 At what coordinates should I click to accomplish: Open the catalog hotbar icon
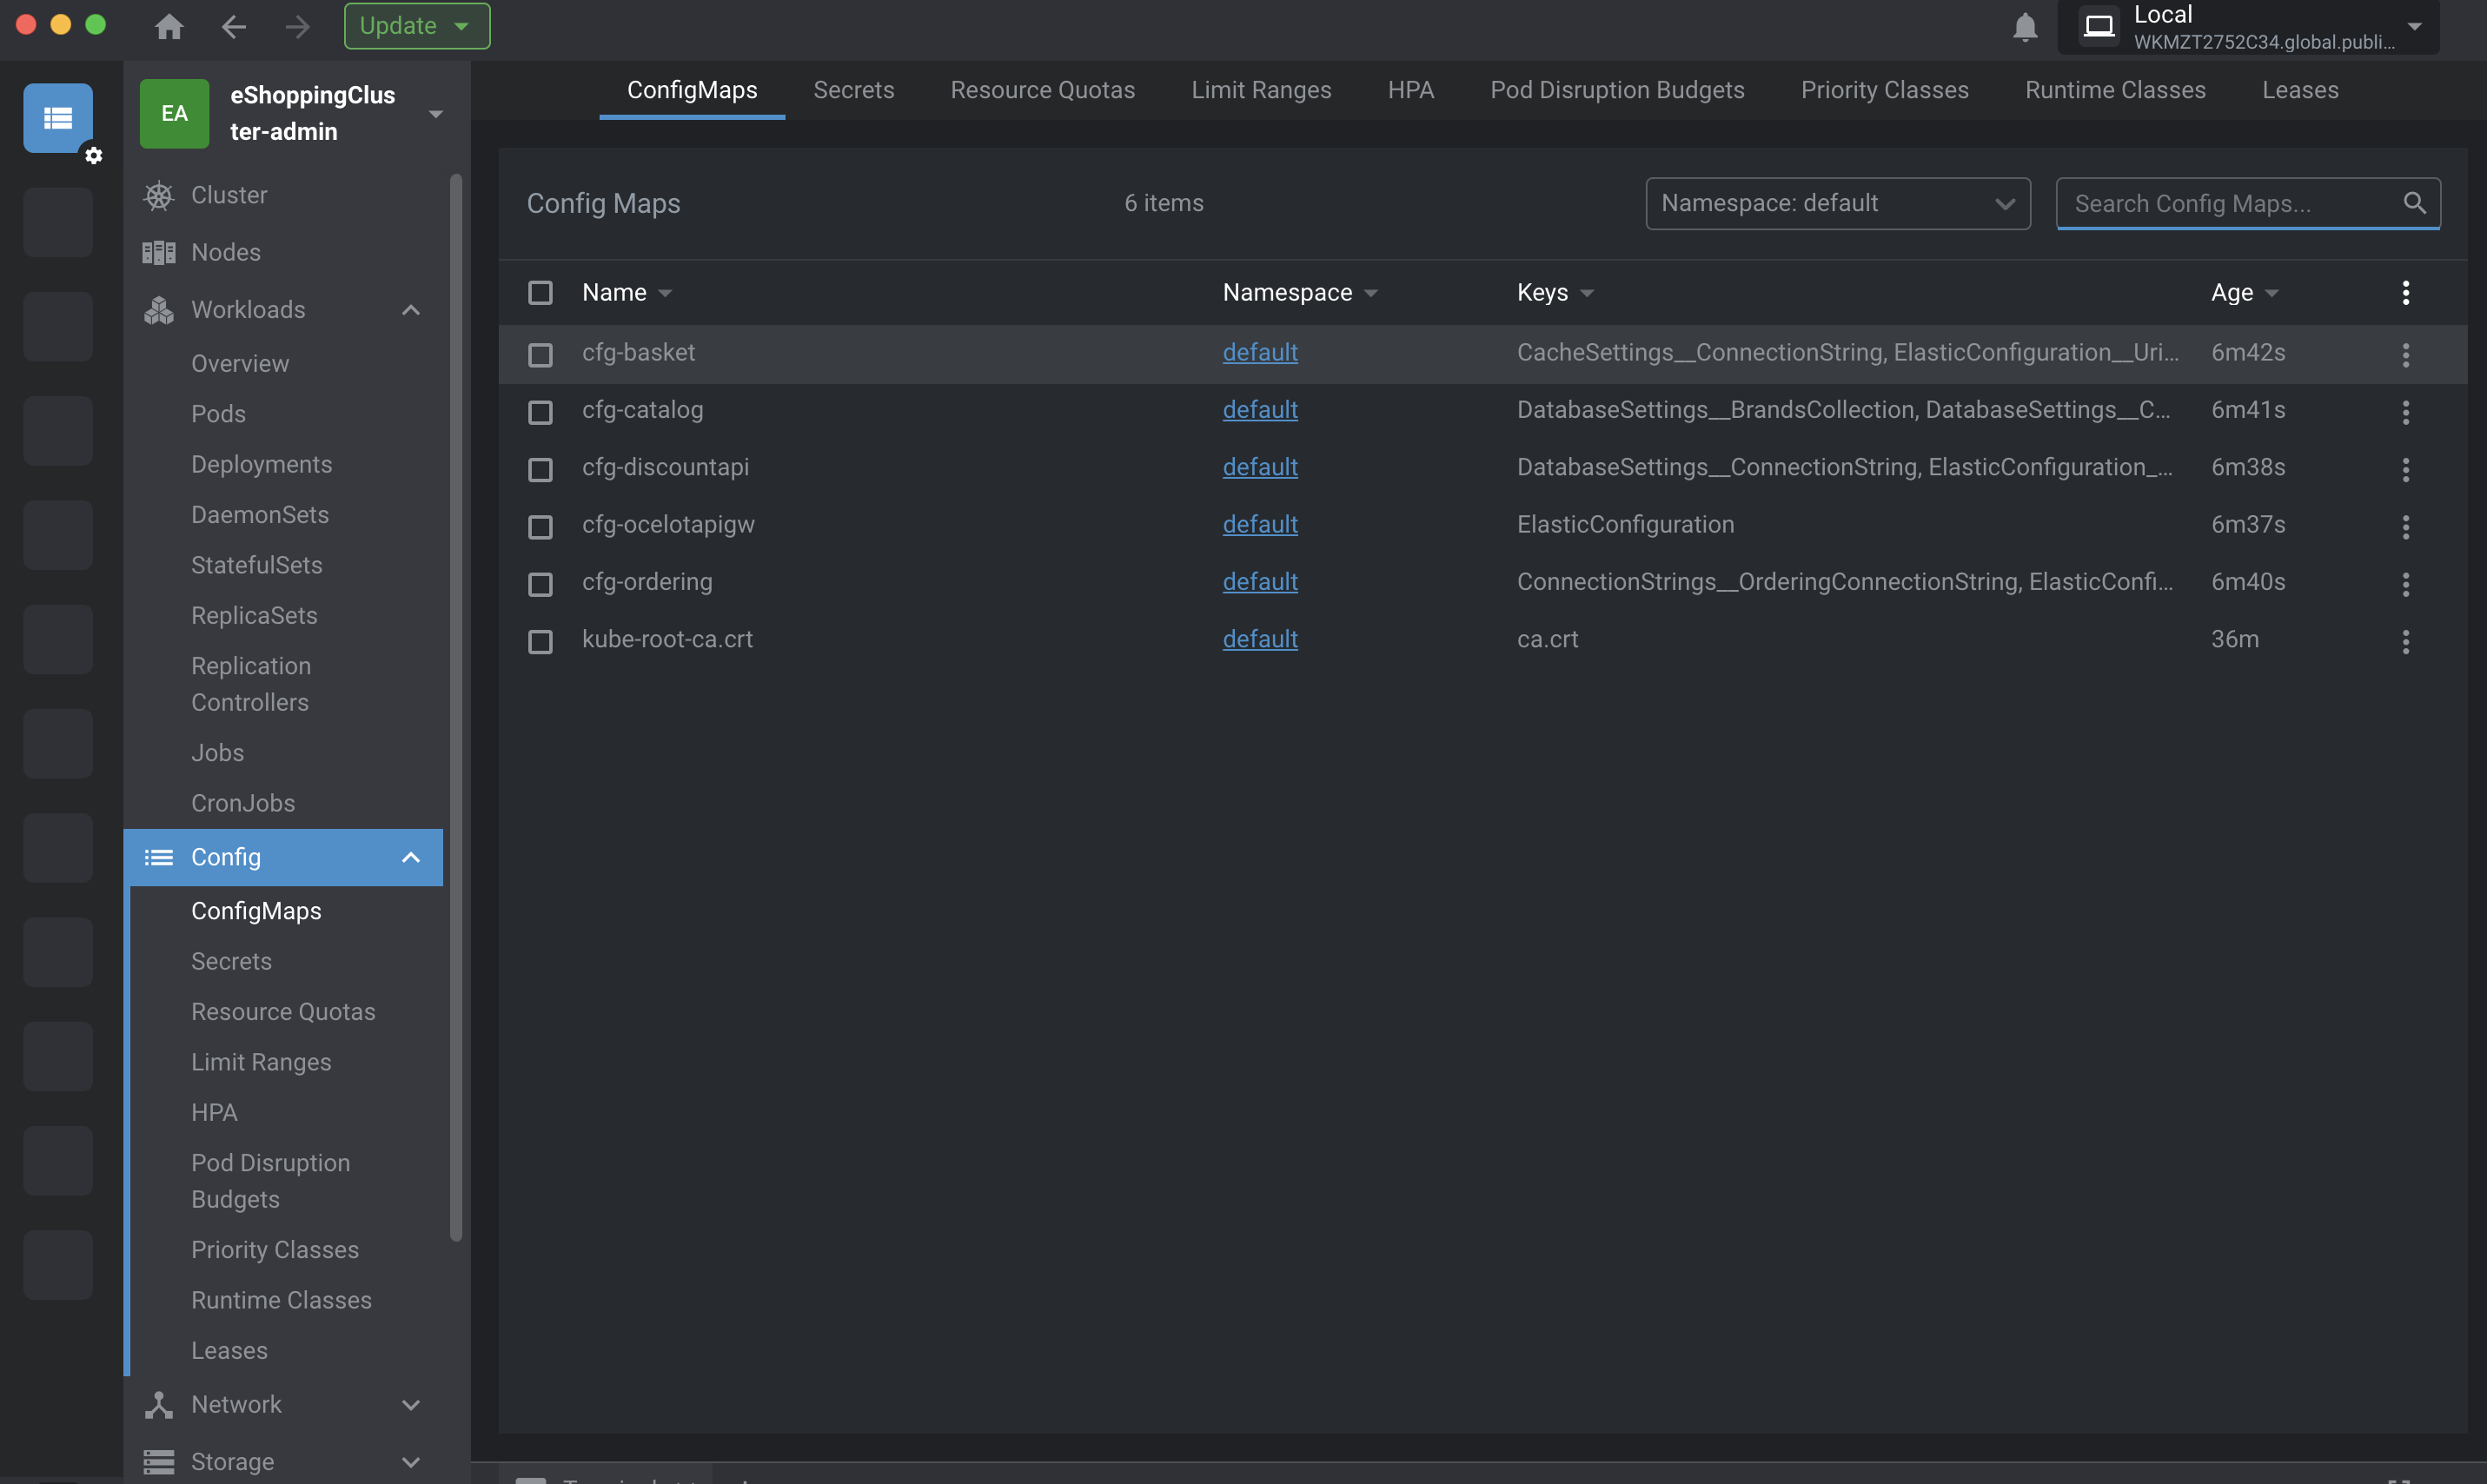58,118
